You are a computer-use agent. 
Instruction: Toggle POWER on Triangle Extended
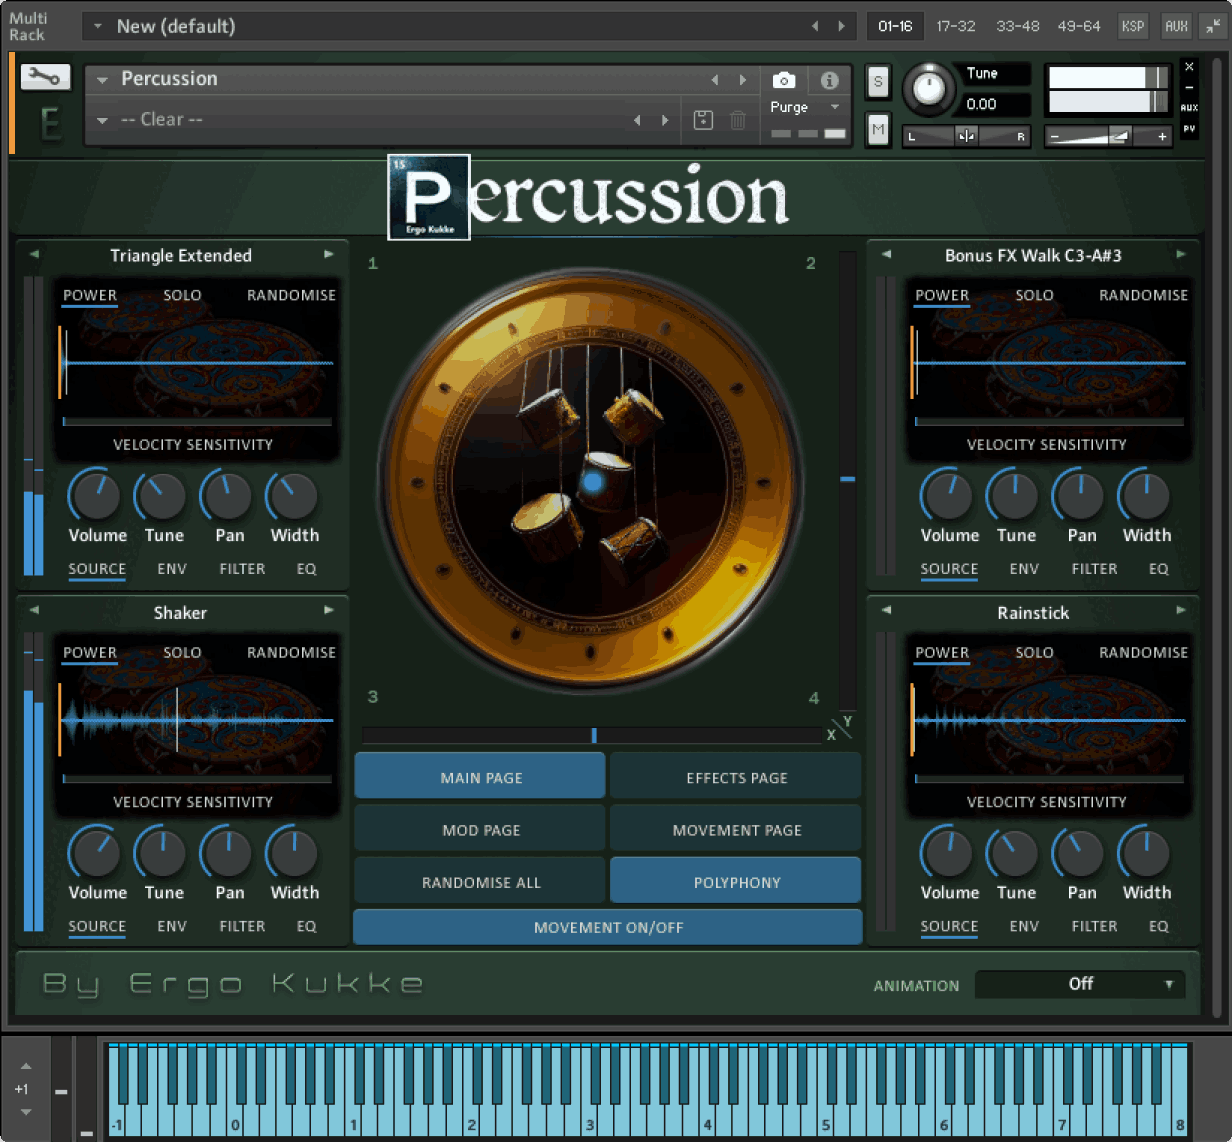[x=90, y=295]
